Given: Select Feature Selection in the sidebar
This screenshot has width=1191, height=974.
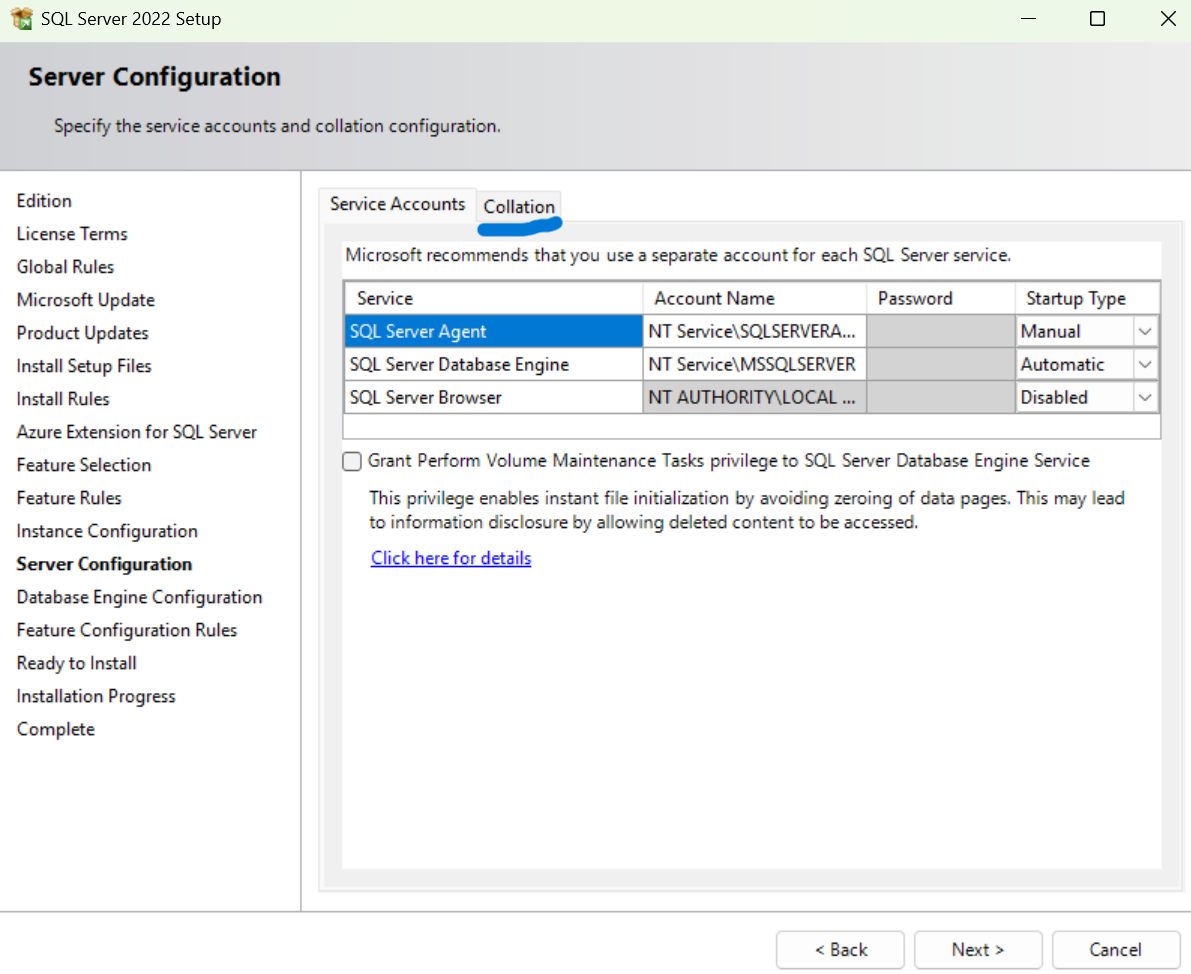Looking at the screenshot, I should (x=84, y=465).
